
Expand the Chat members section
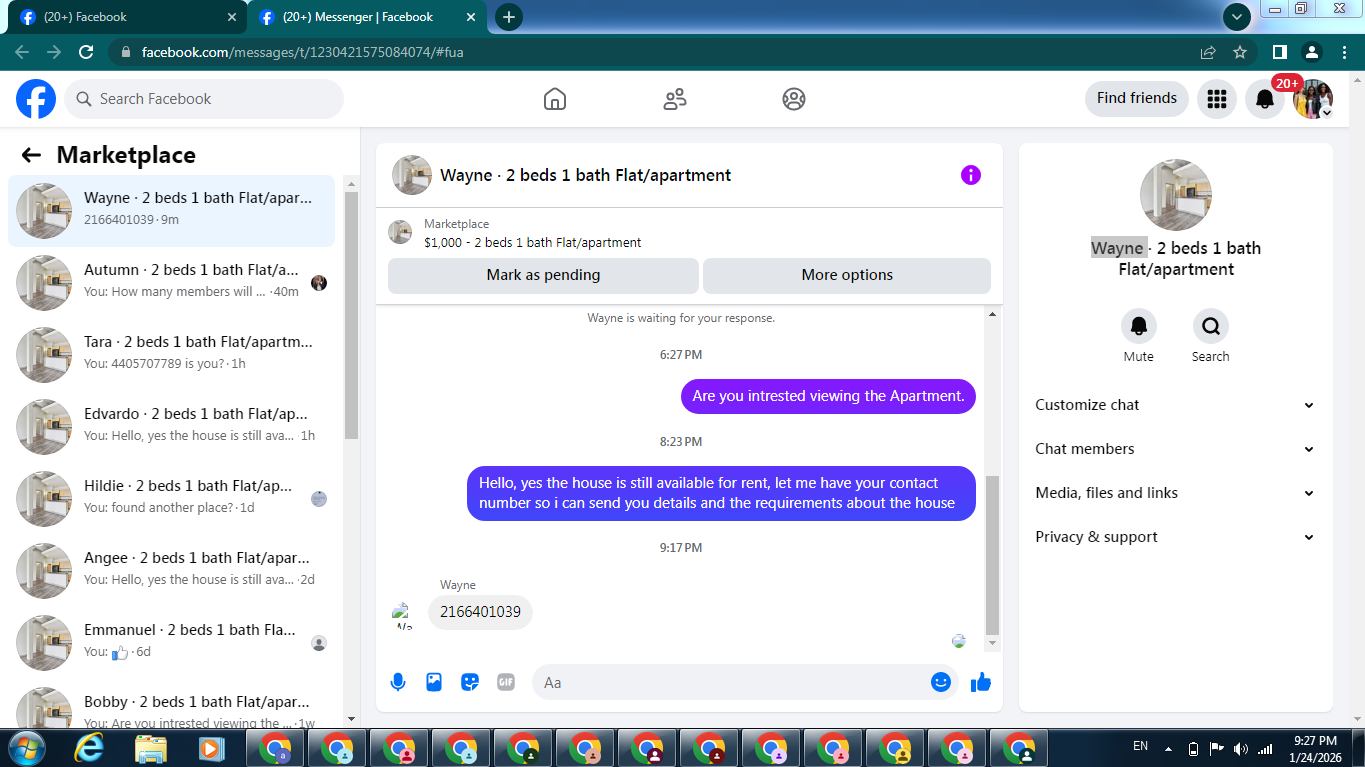1175,449
